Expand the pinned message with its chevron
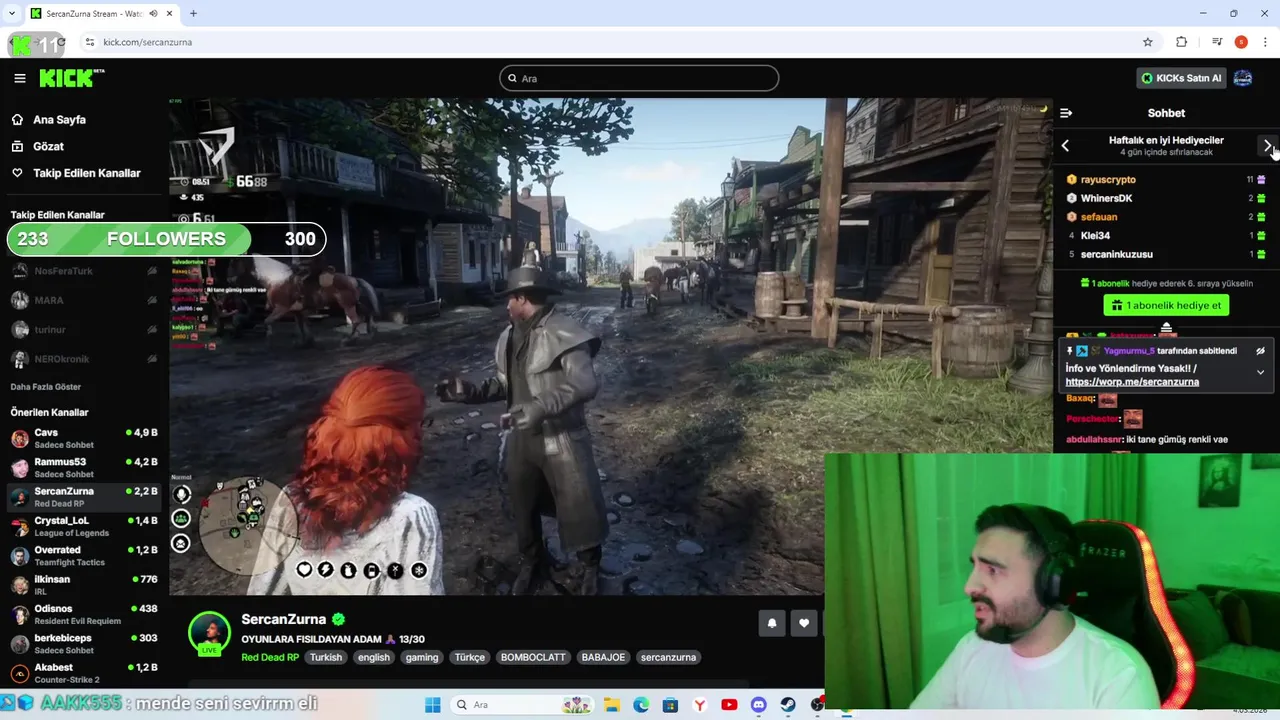The height and width of the screenshot is (720, 1280). 1260,372
